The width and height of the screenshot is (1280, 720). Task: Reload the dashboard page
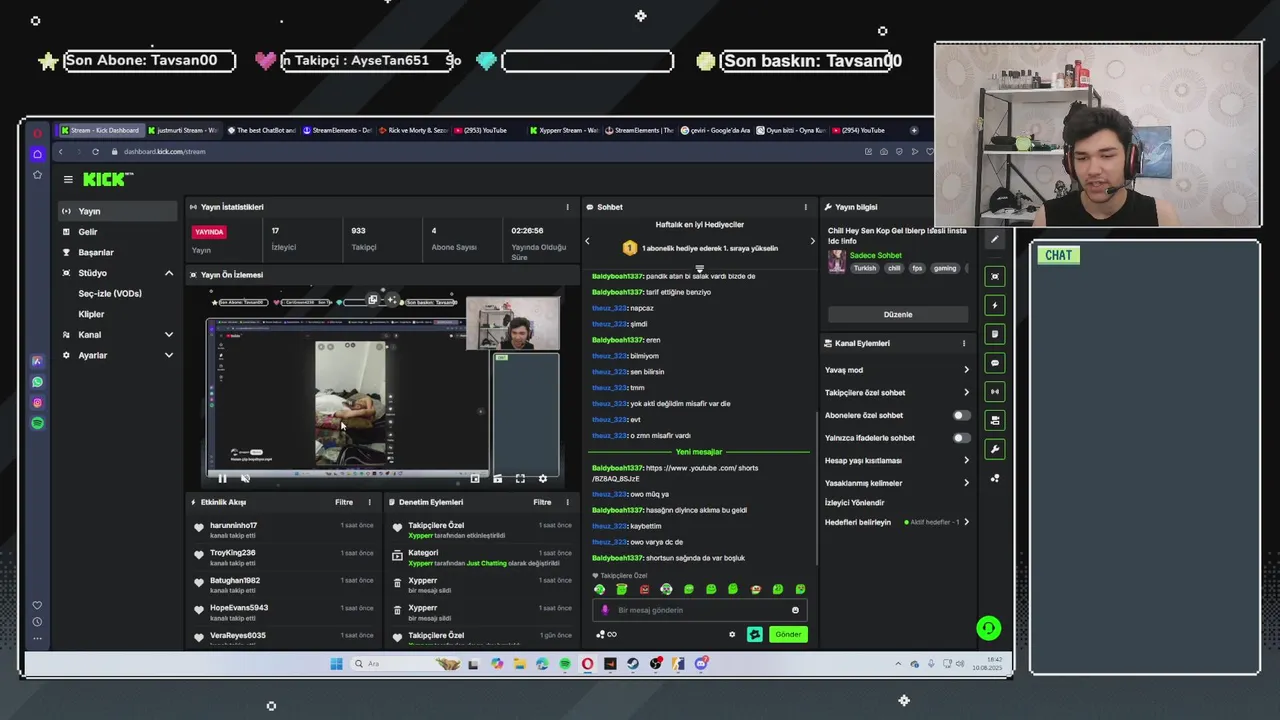click(x=95, y=151)
